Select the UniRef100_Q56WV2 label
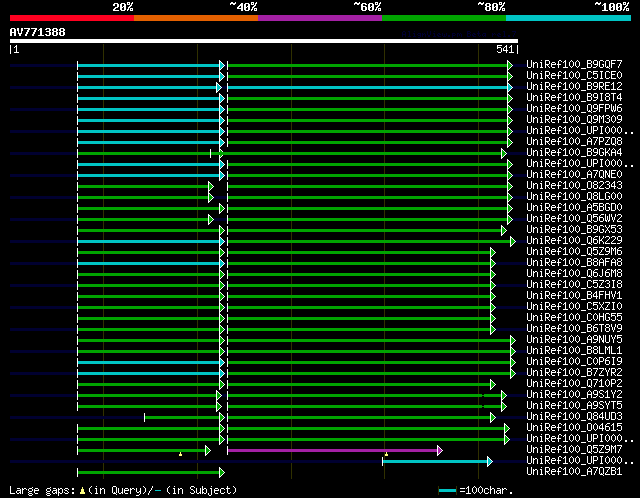 coord(574,219)
